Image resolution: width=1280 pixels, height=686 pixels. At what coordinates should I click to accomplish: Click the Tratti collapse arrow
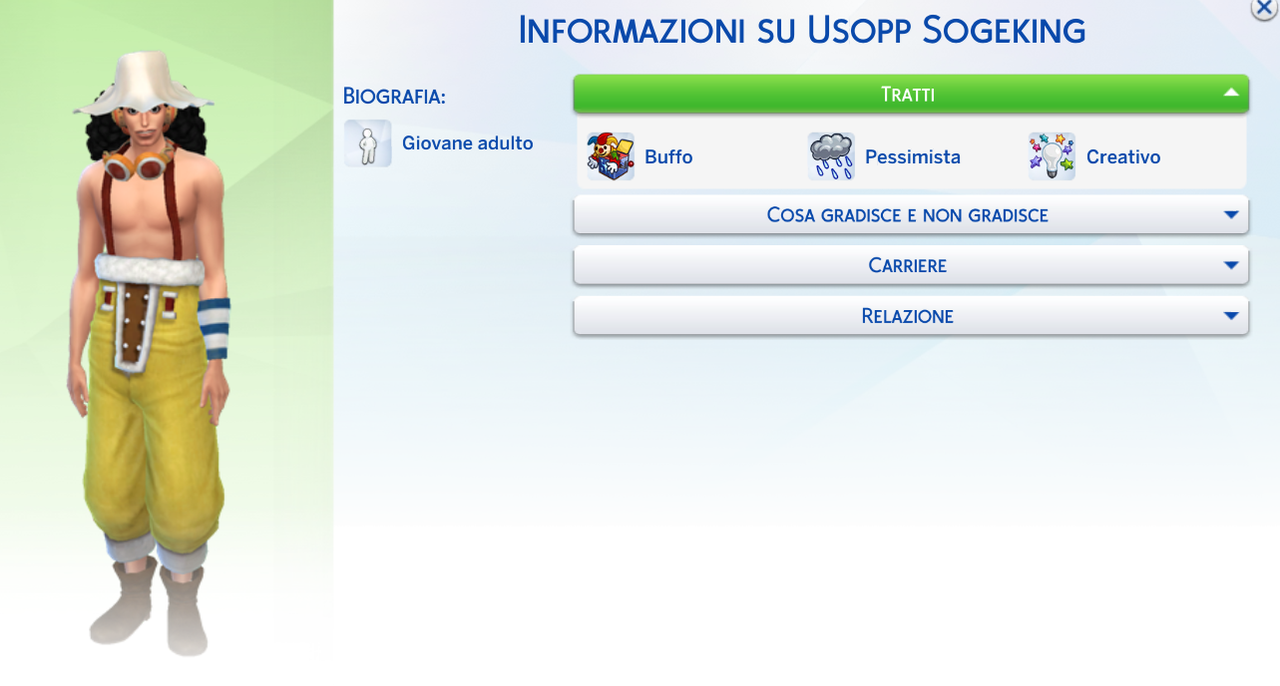(x=1231, y=94)
